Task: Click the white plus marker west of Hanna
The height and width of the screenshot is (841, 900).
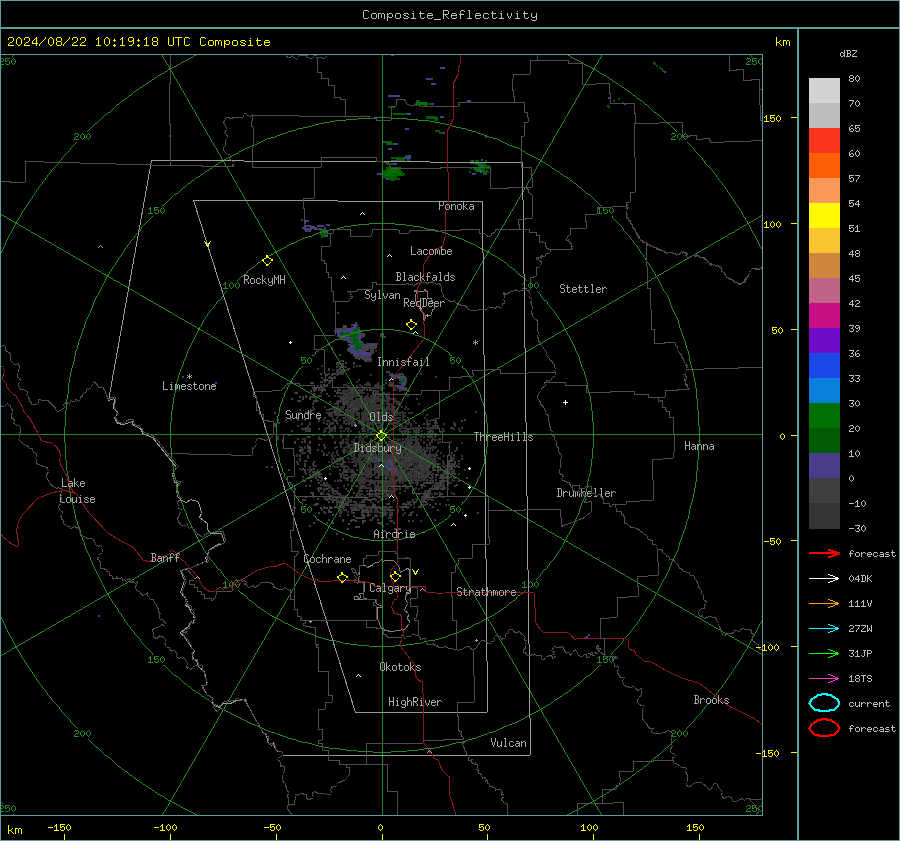Action: pos(565,402)
